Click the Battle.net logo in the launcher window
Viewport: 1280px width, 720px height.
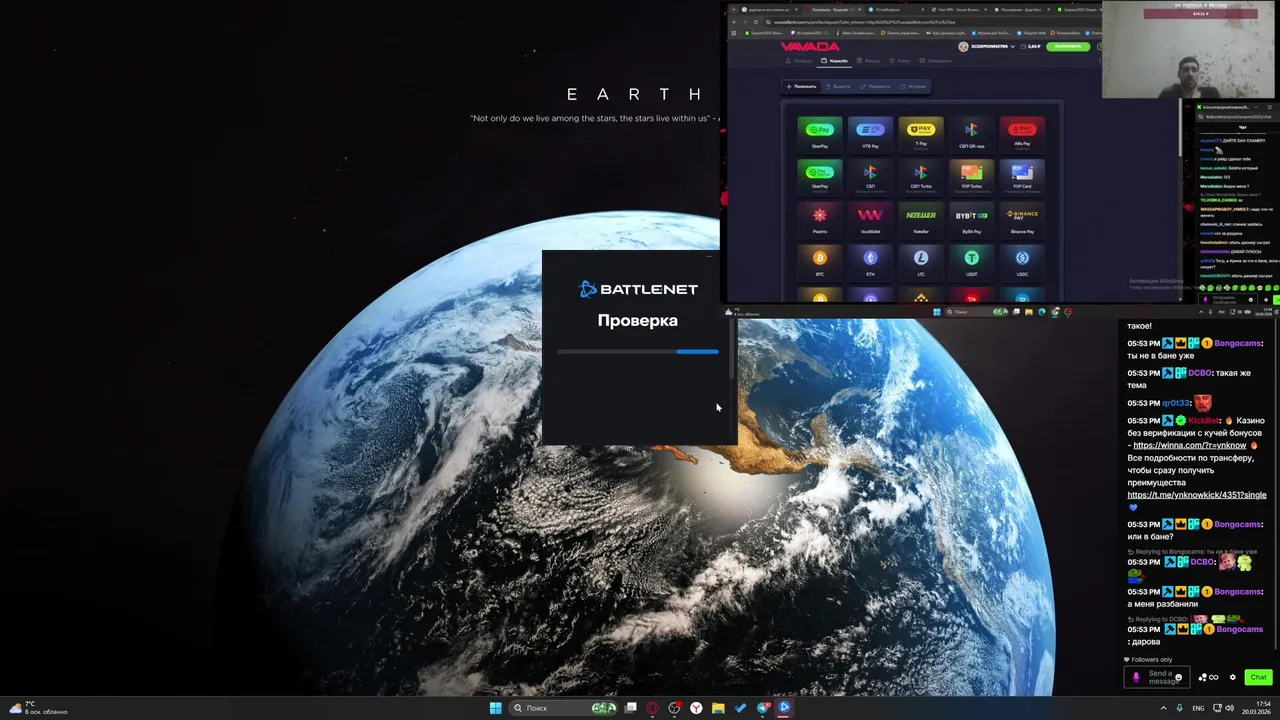coord(638,289)
